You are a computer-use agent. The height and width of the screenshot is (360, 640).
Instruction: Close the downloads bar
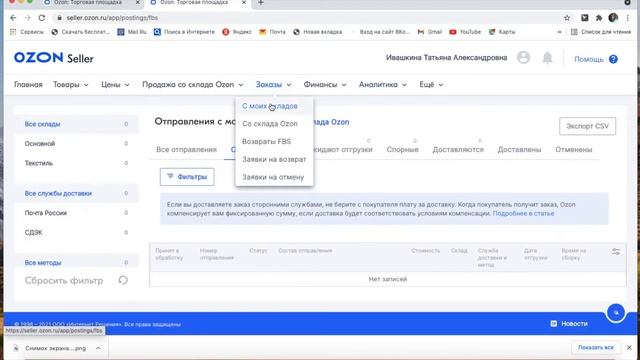[629, 348]
